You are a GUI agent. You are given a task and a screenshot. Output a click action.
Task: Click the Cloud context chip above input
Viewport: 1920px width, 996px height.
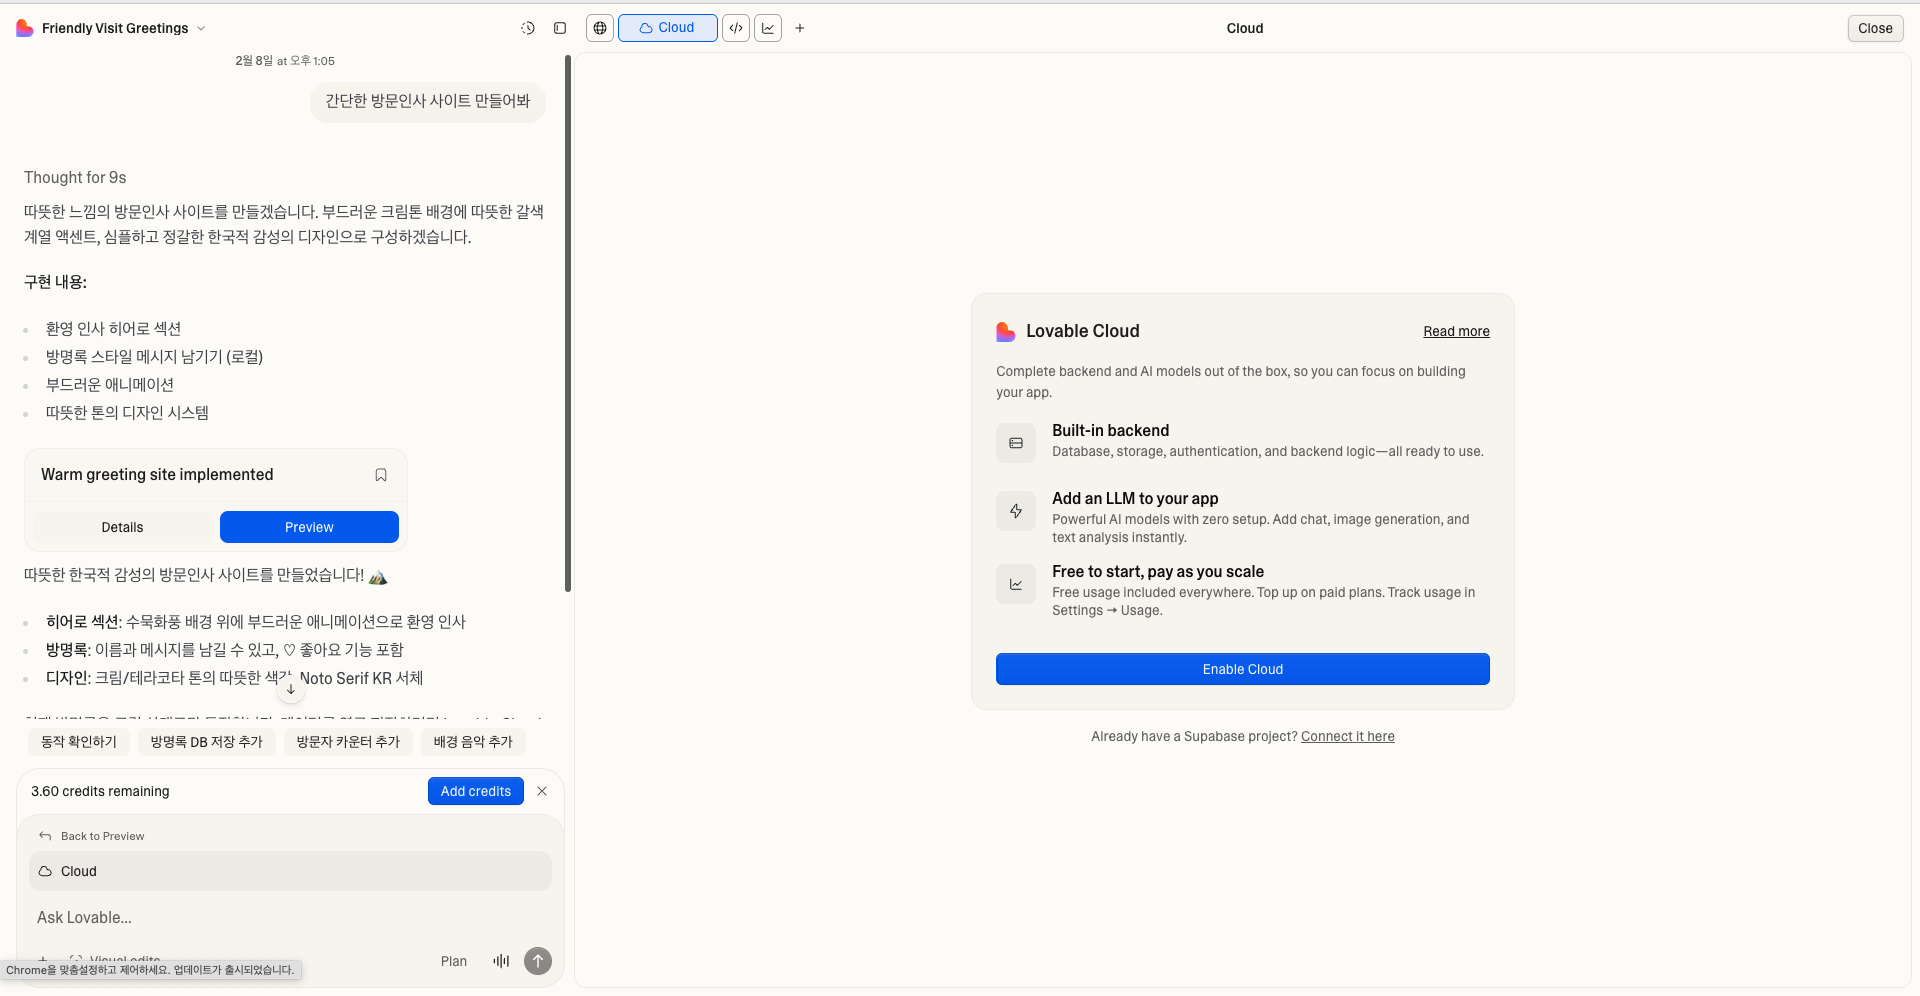point(290,871)
